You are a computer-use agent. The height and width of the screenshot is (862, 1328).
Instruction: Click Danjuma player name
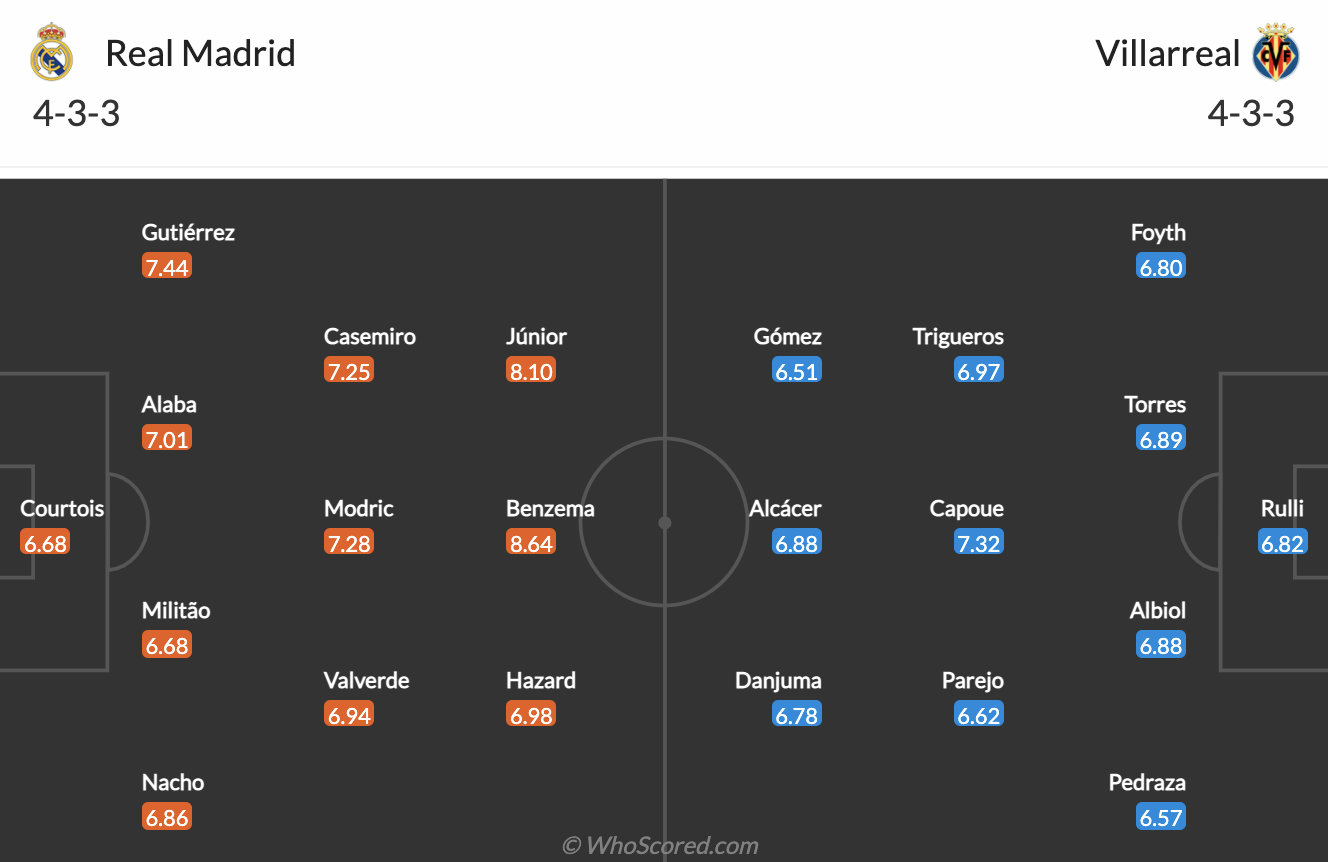(778, 681)
